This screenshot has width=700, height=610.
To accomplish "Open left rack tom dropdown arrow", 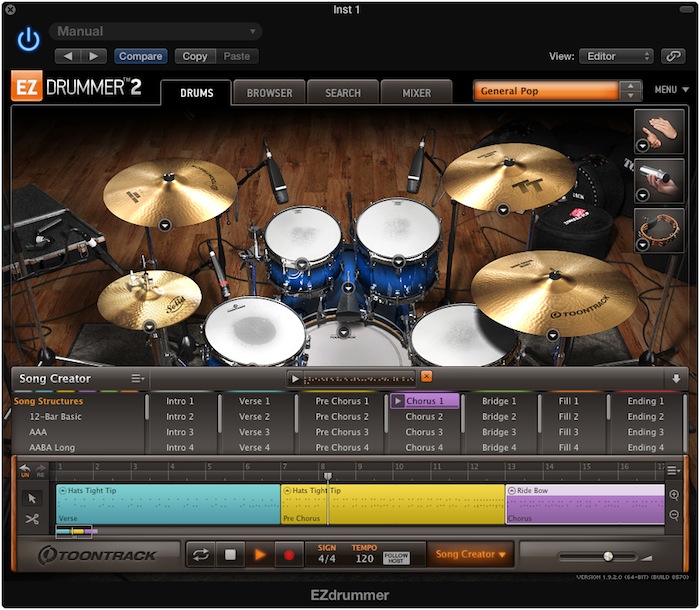I will click(x=302, y=264).
